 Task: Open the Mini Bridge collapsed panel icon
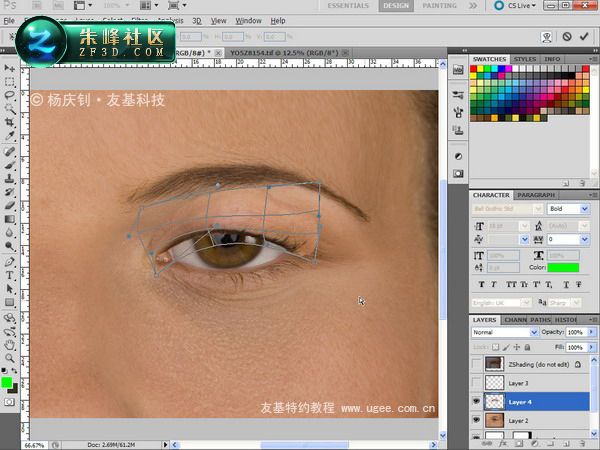(x=458, y=70)
